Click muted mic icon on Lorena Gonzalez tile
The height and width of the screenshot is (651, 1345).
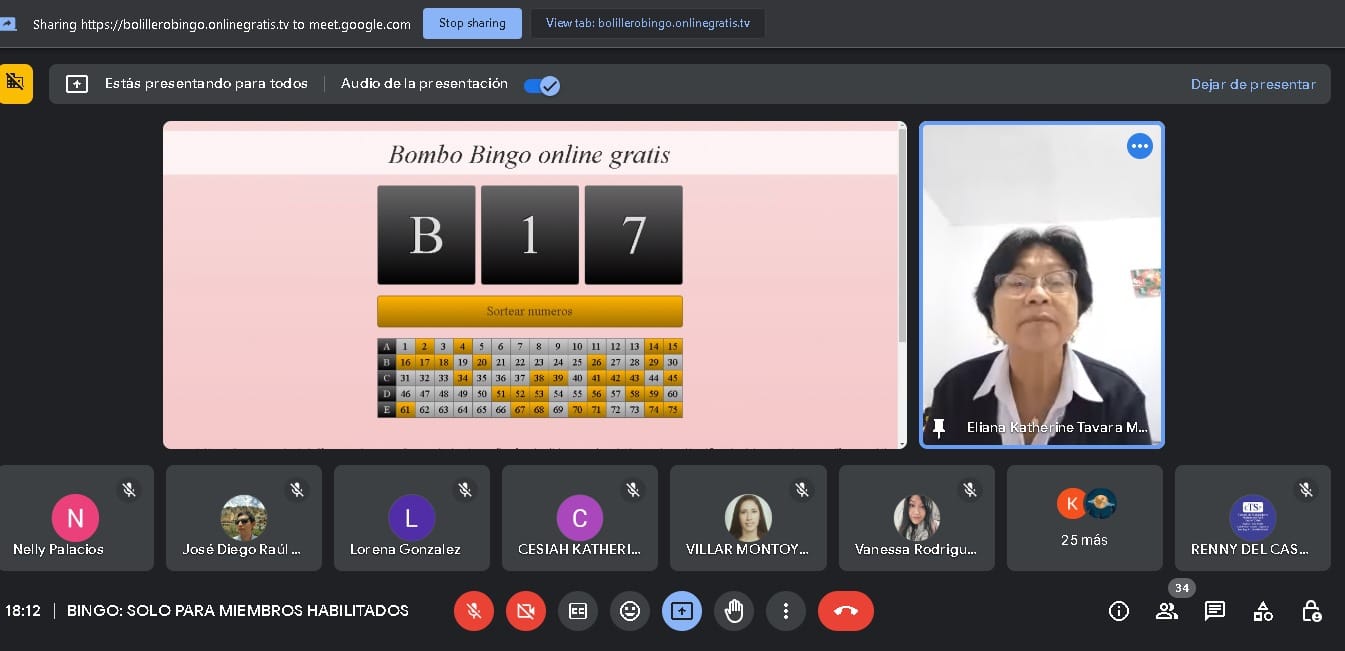pyautogui.click(x=465, y=490)
